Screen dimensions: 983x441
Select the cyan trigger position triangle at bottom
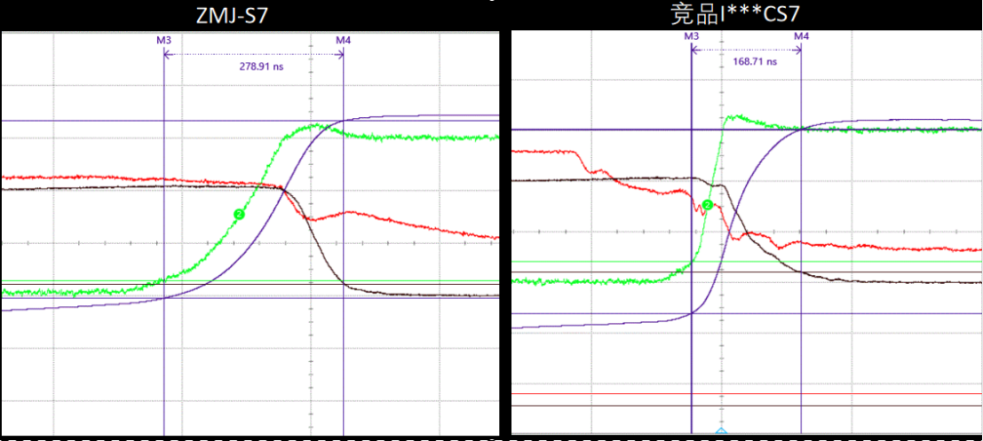pyautogui.click(x=720, y=433)
